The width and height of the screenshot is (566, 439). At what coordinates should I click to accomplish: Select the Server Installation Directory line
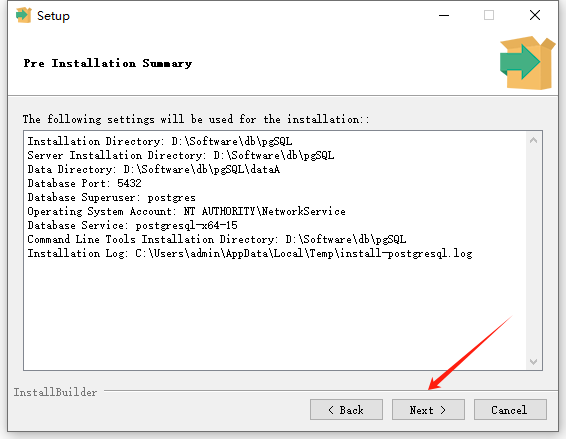point(181,155)
